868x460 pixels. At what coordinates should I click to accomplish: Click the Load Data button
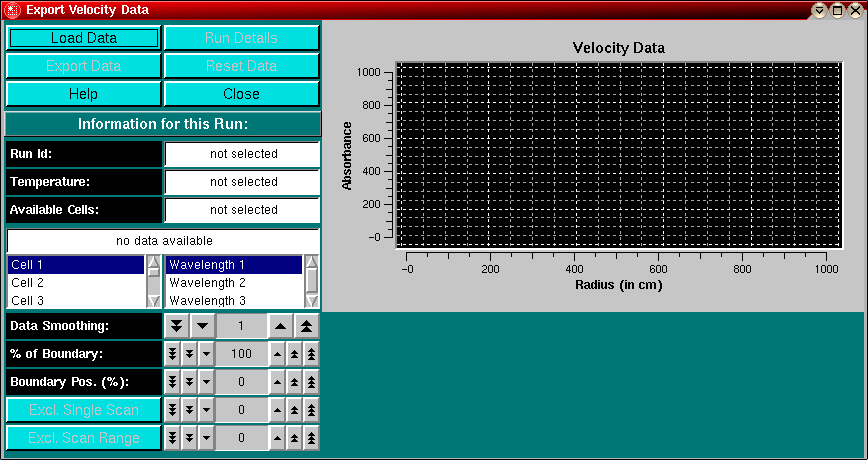tap(84, 38)
